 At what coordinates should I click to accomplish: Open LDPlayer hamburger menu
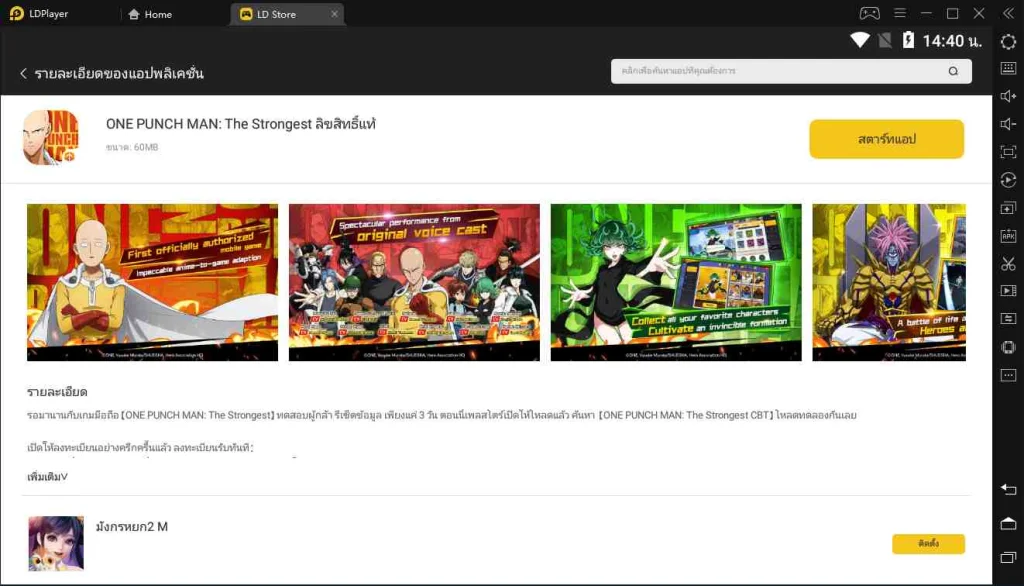pyautogui.click(x=900, y=13)
